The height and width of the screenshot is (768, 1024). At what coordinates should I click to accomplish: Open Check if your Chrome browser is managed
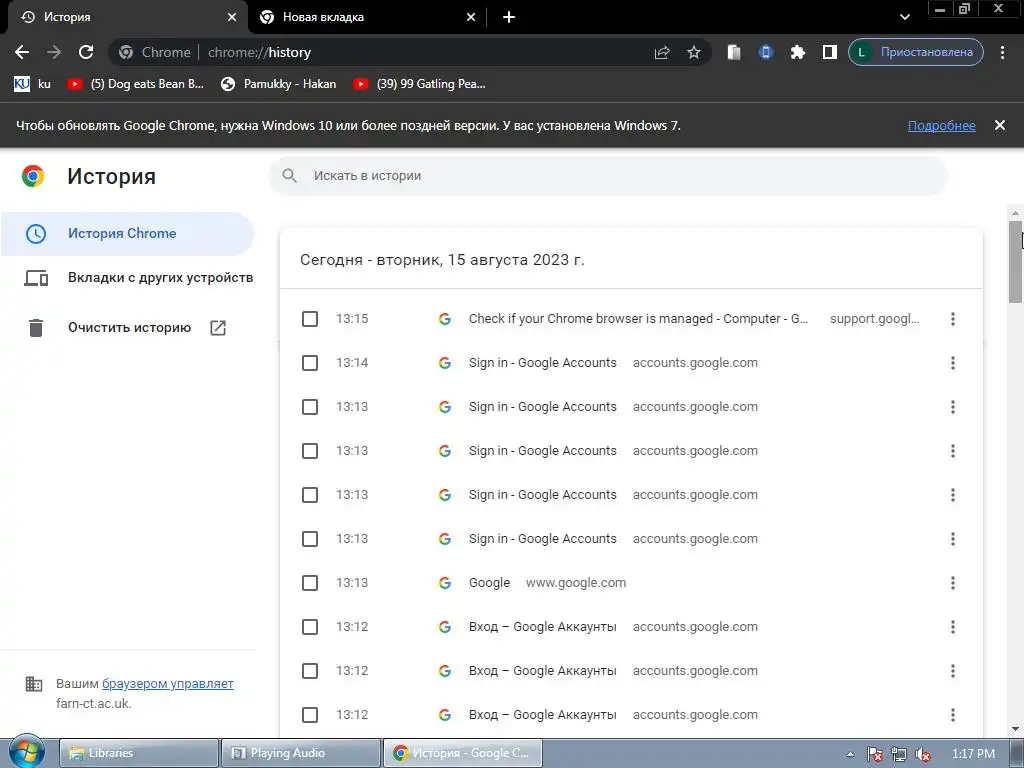(638, 319)
